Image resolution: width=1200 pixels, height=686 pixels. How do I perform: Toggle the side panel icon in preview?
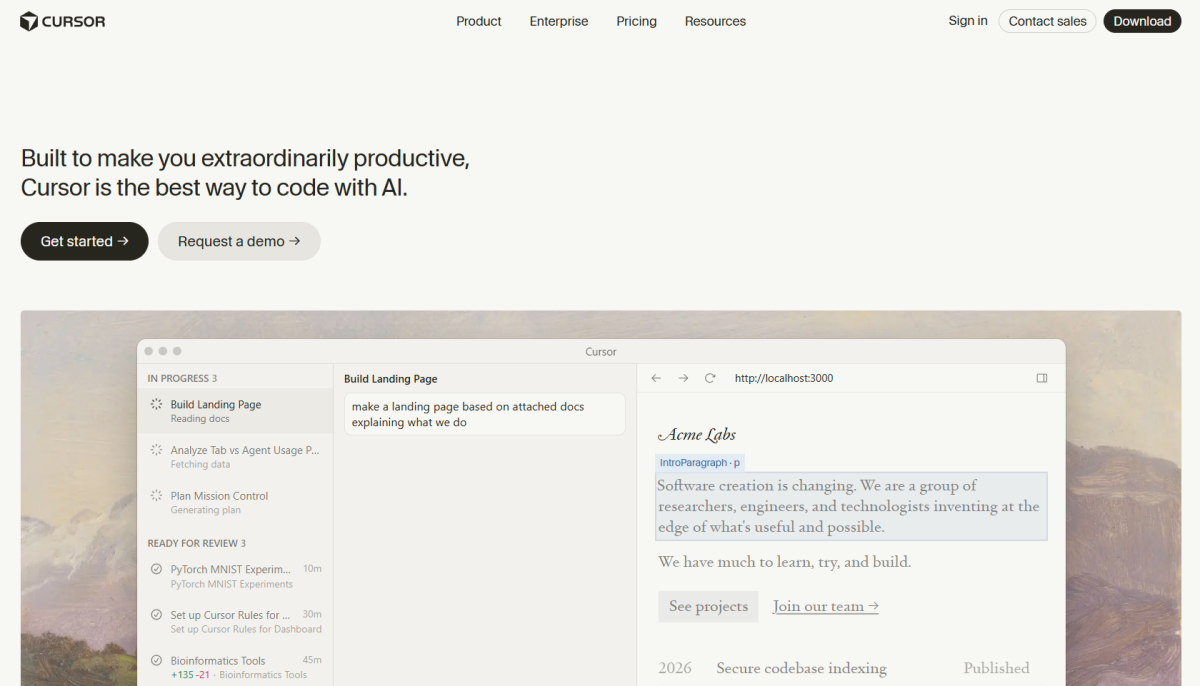pos(1042,378)
